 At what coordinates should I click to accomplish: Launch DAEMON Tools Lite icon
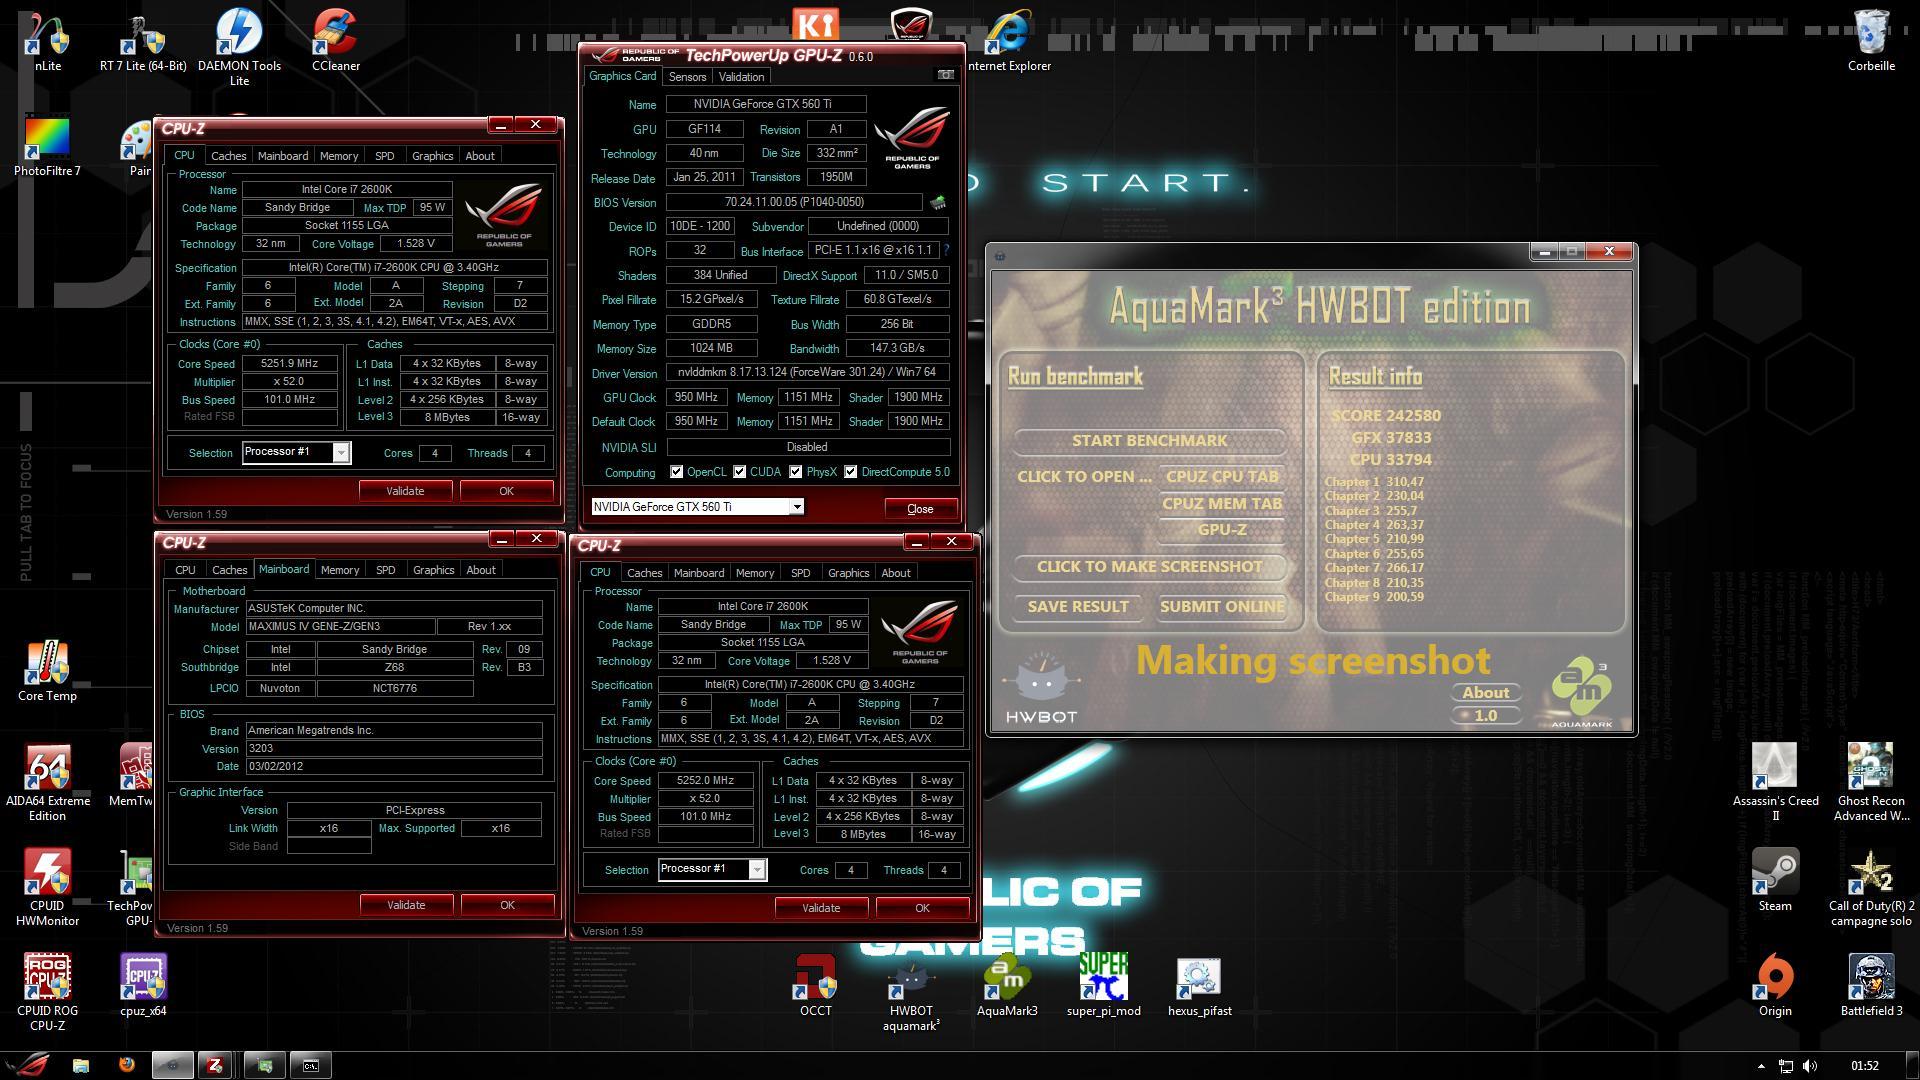[239, 45]
